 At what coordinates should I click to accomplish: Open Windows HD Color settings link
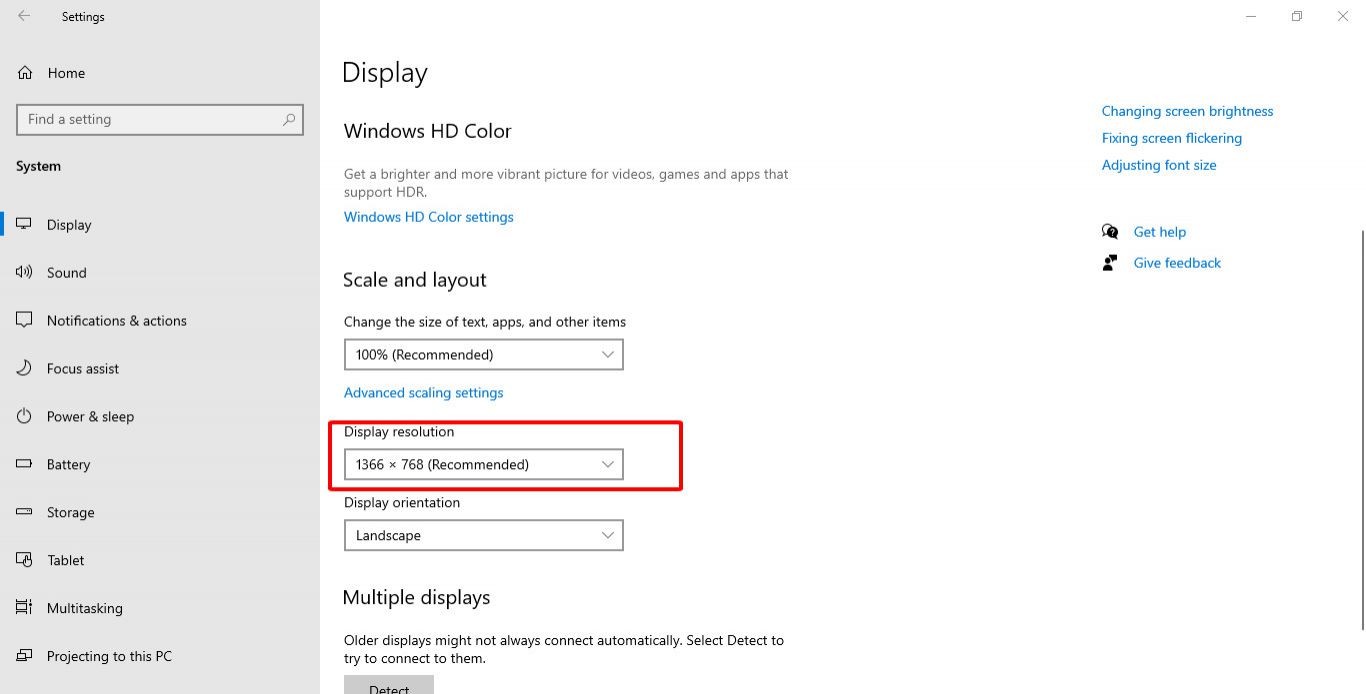click(428, 217)
